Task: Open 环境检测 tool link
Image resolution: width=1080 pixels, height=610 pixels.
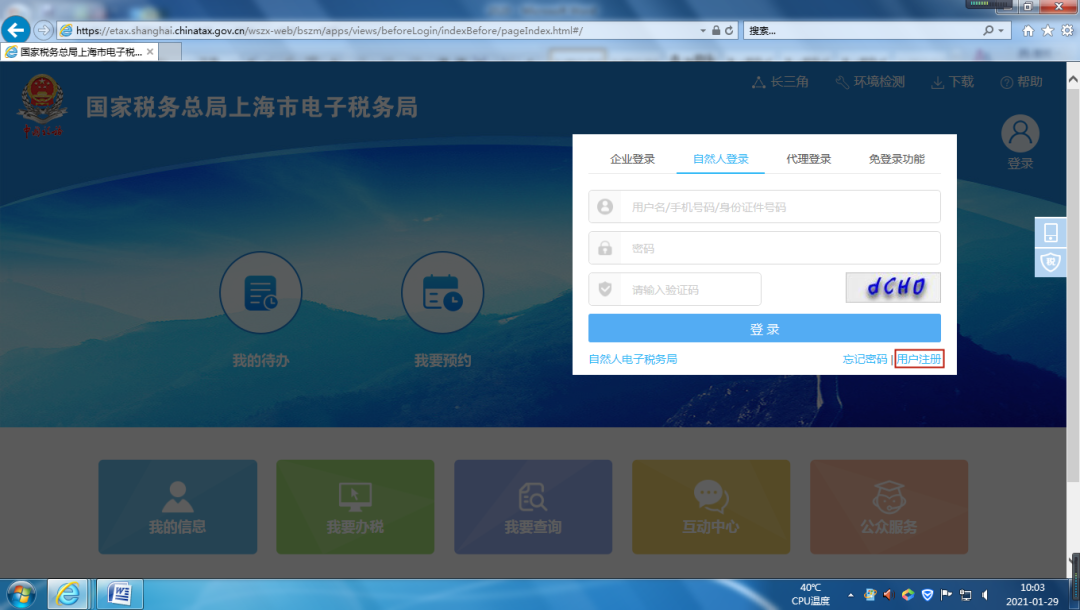Action: [870, 82]
